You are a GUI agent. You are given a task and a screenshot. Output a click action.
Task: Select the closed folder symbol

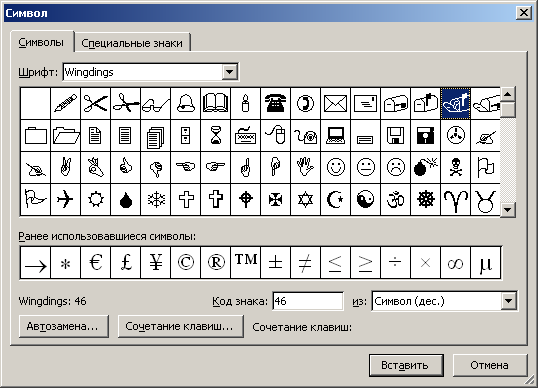36,136
